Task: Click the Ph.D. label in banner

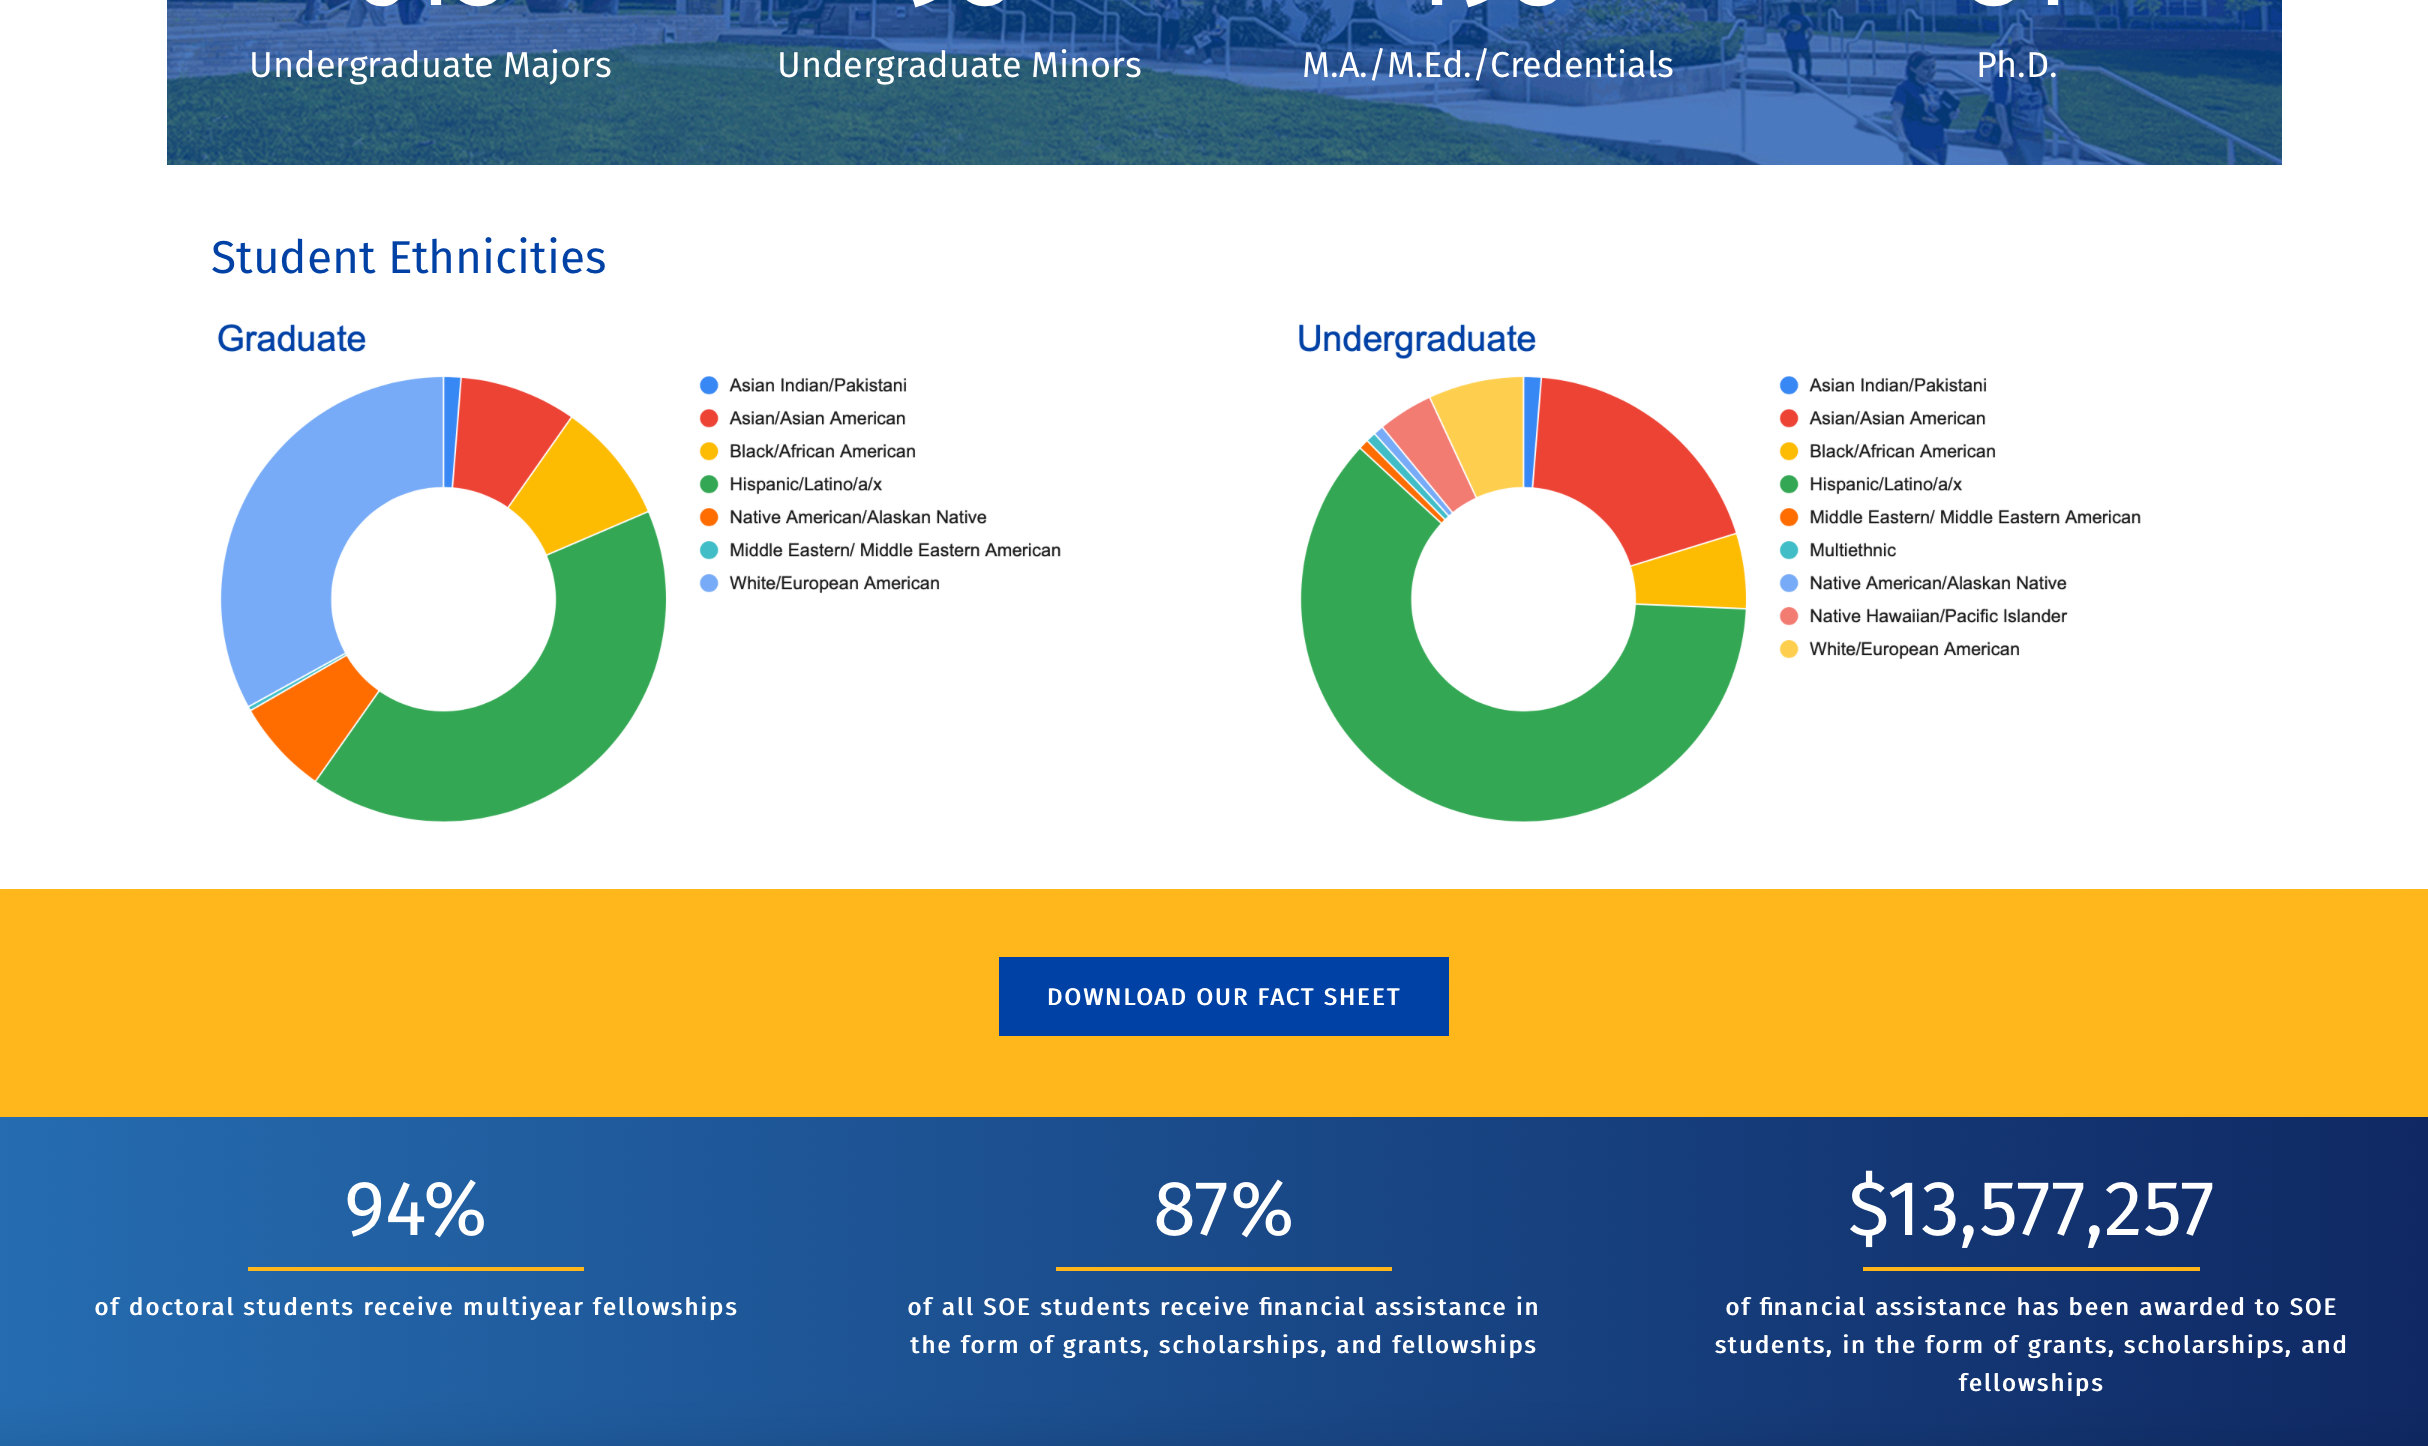Action: coord(2016,65)
